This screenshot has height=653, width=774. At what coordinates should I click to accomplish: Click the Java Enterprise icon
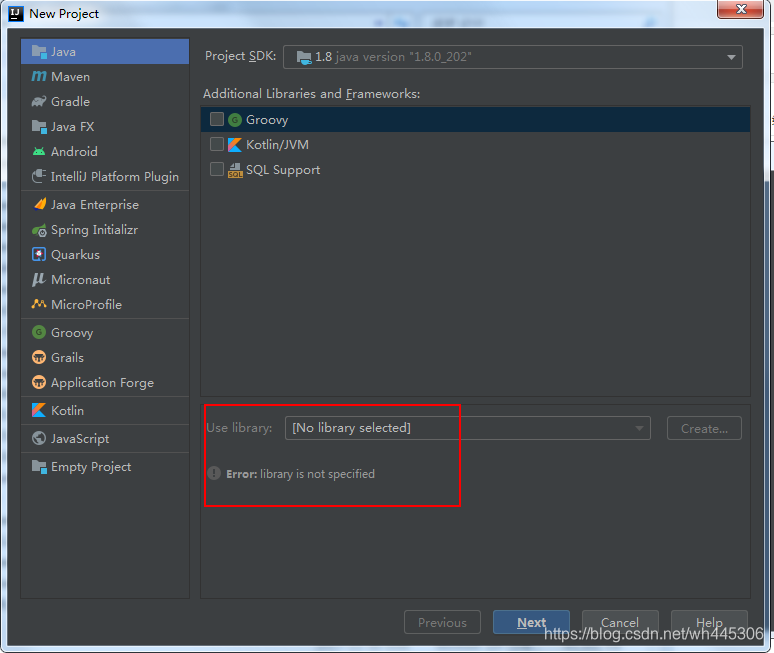(39, 204)
